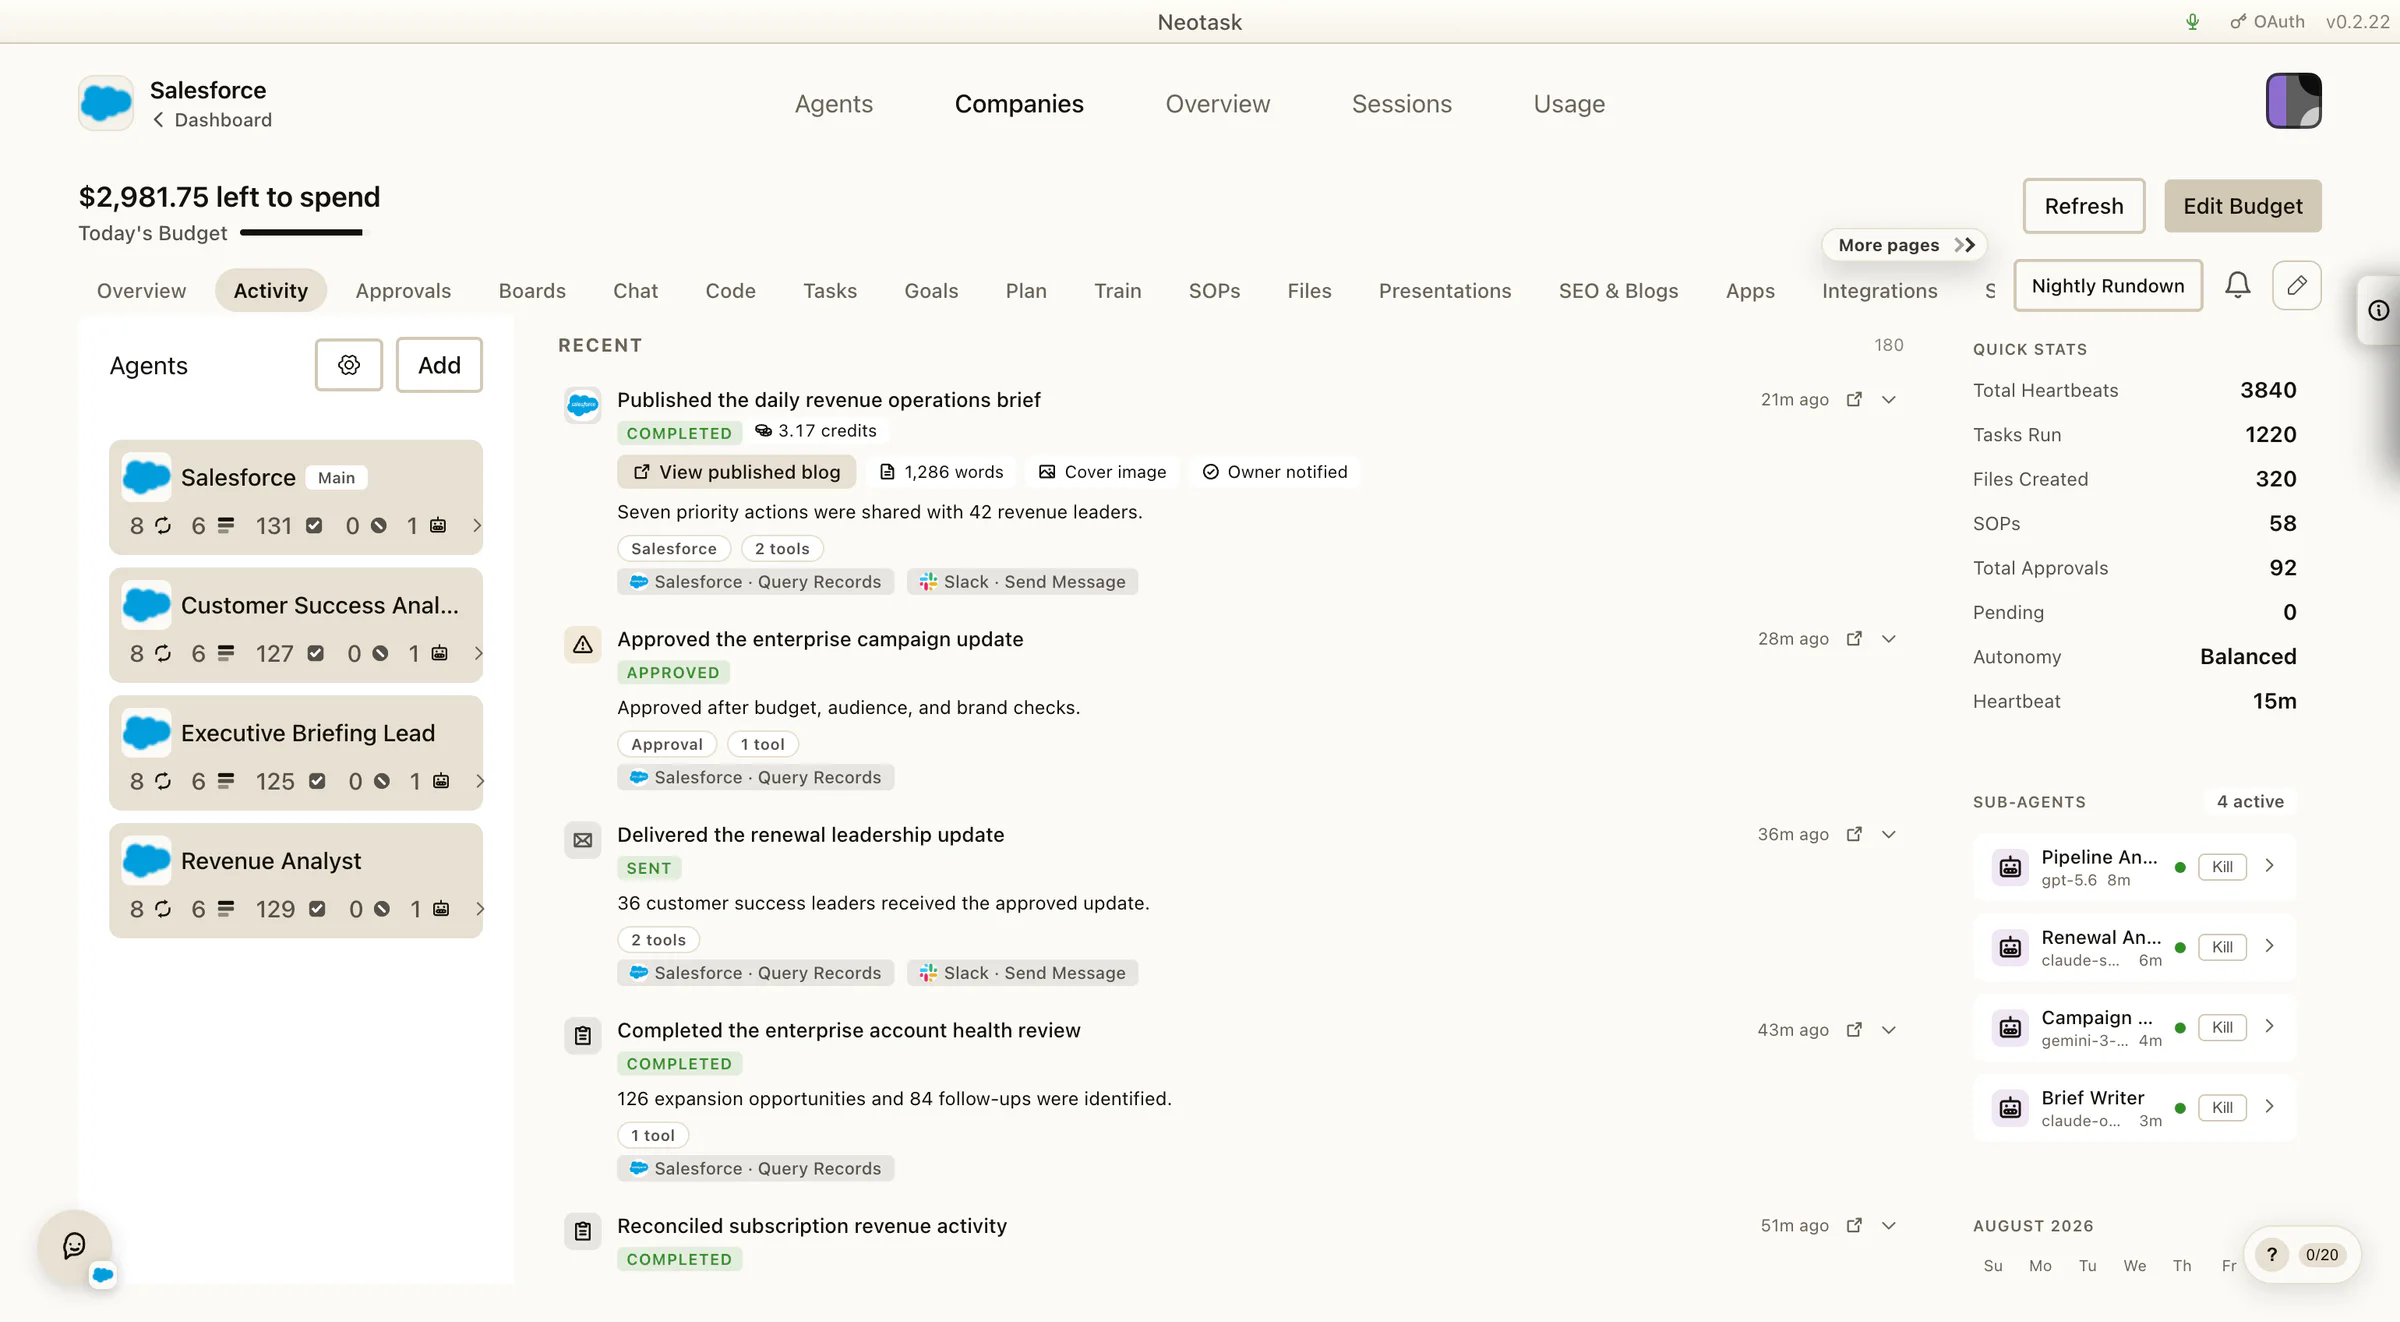Open the info side panel handle

(2379, 311)
